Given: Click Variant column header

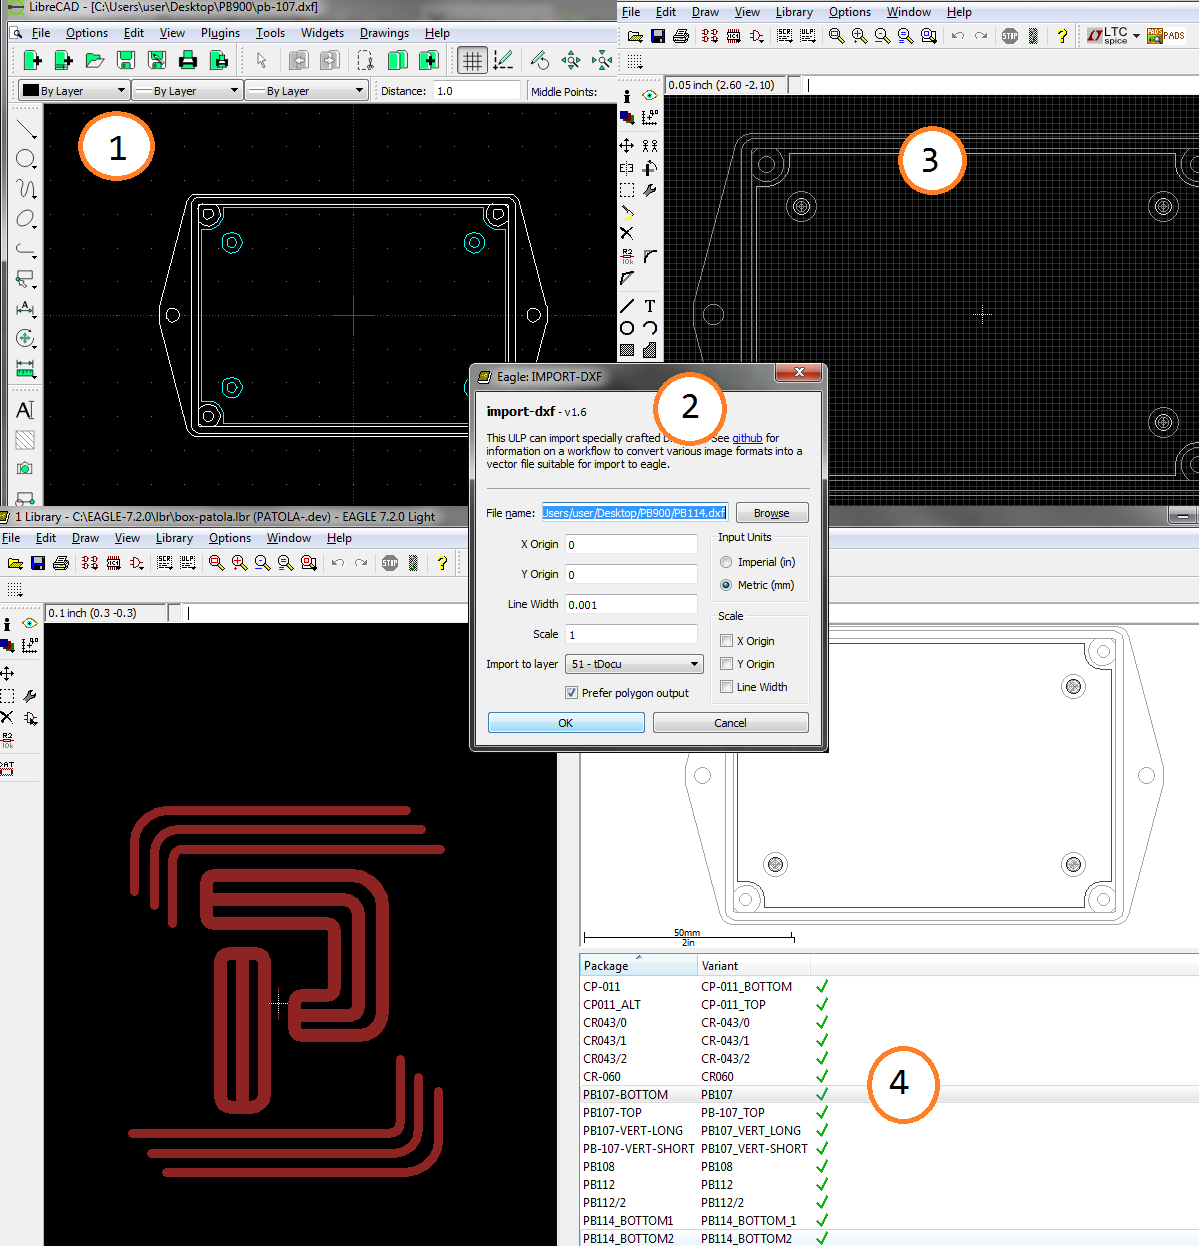Looking at the screenshot, I should tap(754, 966).
